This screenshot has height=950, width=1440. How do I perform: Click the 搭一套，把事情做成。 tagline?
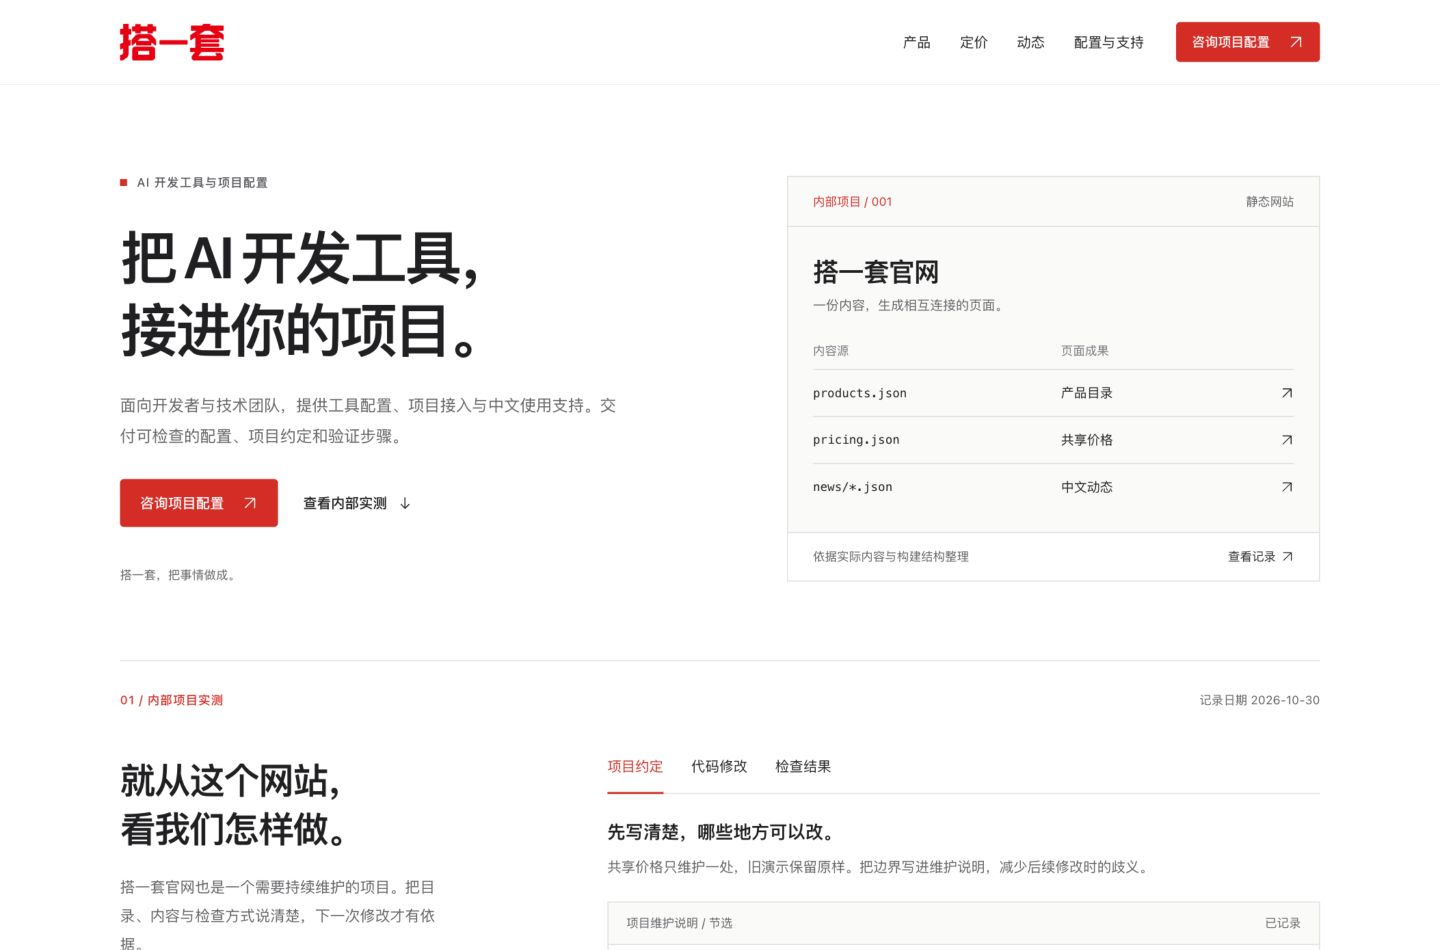pos(178,575)
